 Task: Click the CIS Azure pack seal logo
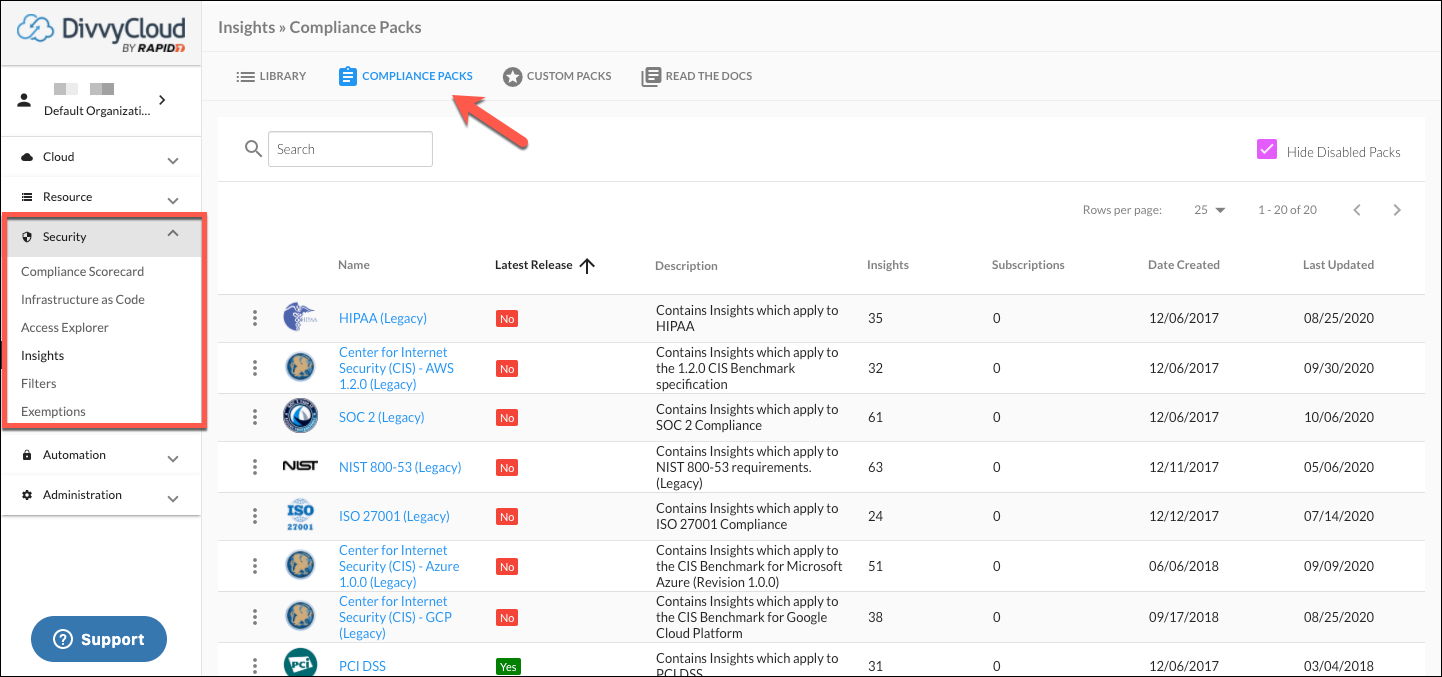(x=300, y=566)
